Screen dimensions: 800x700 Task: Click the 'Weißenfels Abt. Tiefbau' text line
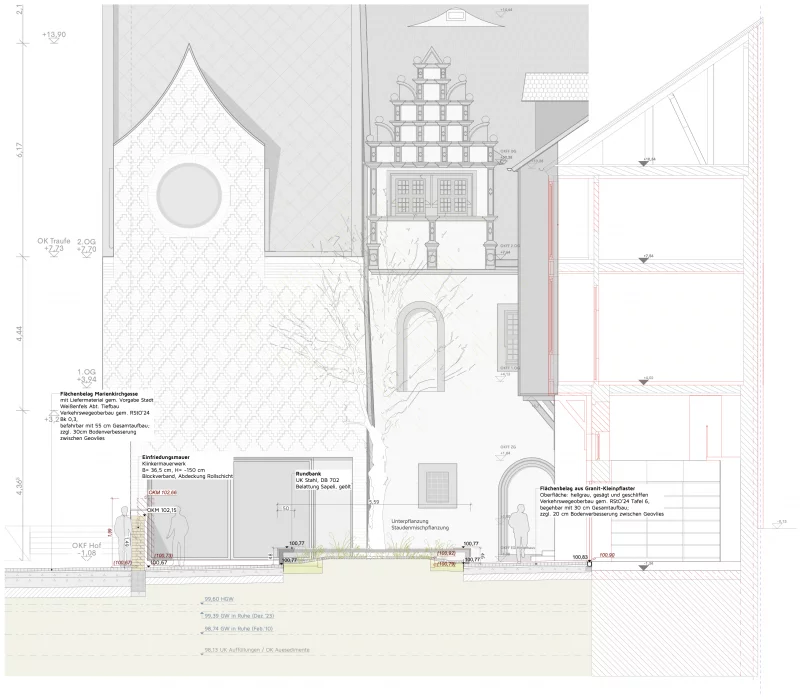(89, 406)
